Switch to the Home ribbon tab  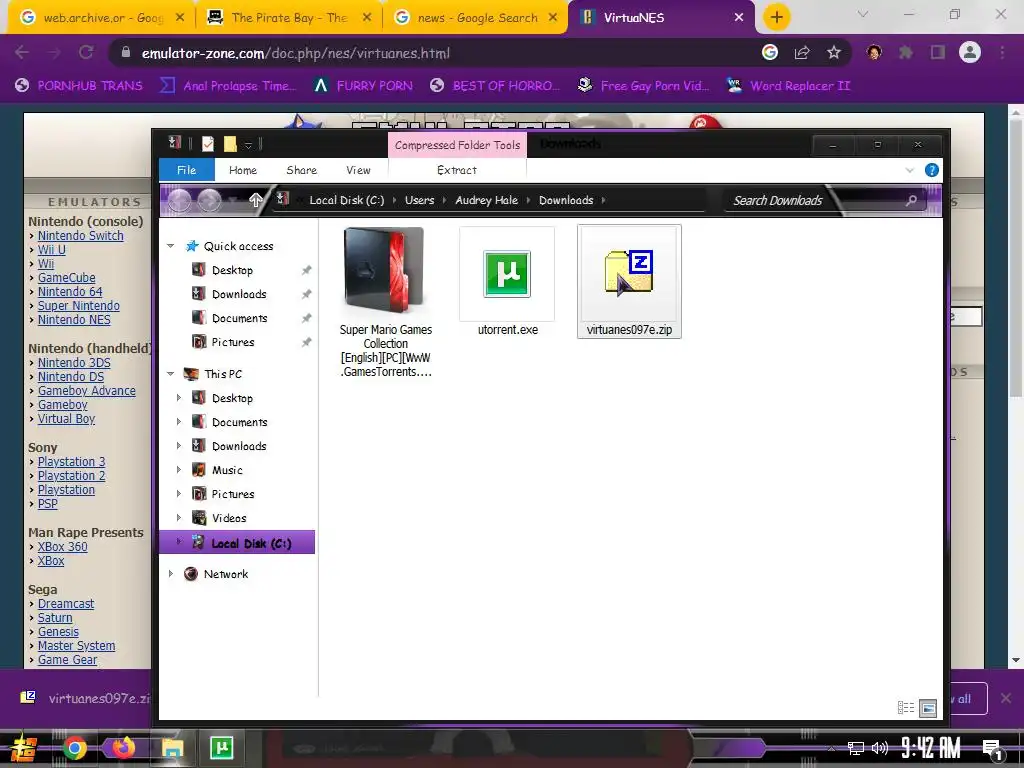[x=243, y=170]
